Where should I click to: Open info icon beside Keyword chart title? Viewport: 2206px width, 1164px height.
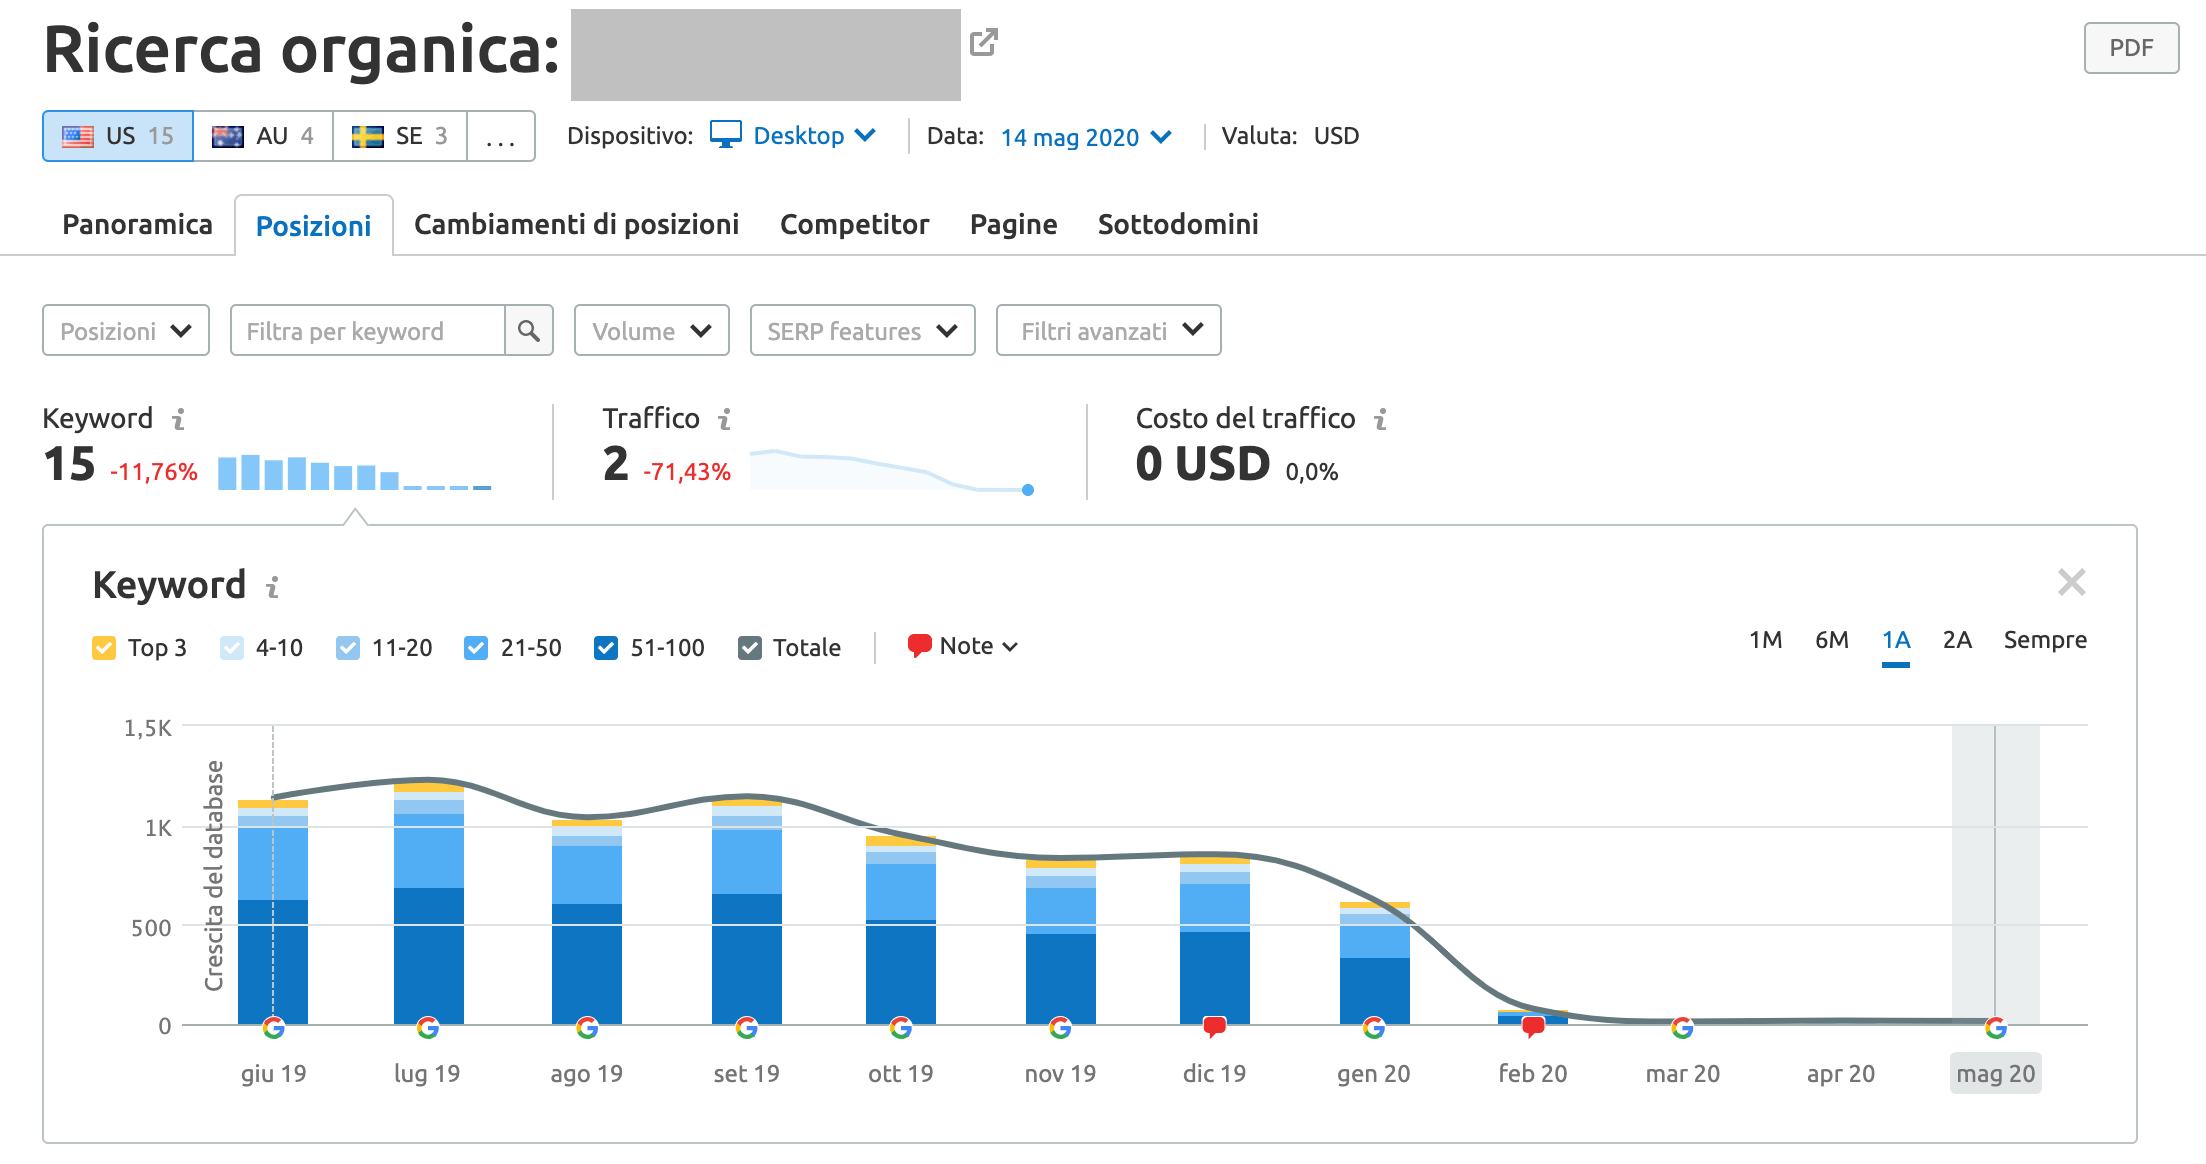pos(272,587)
